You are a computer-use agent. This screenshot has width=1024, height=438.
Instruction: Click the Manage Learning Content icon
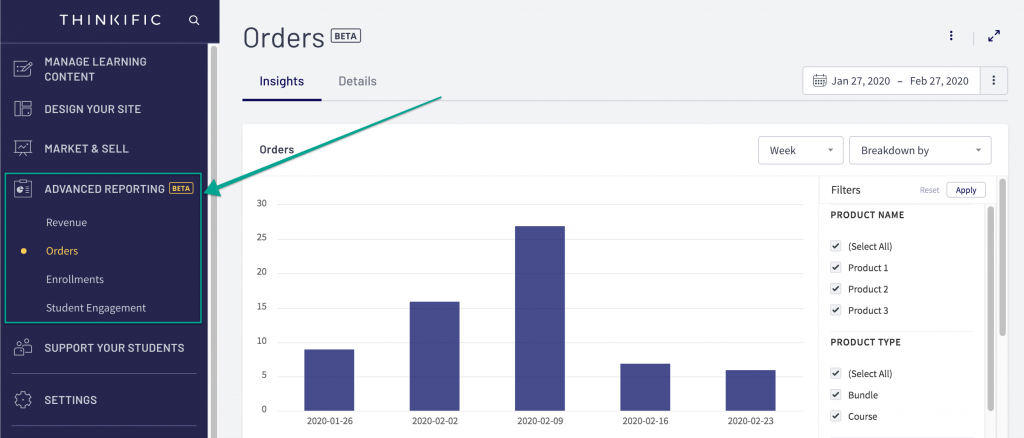(23, 69)
